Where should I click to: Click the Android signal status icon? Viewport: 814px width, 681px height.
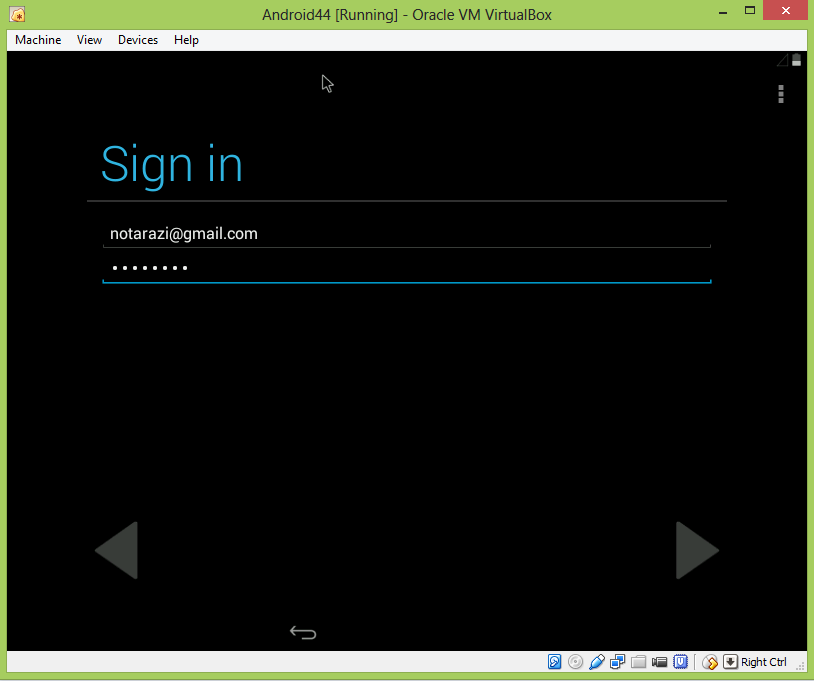point(782,60)
